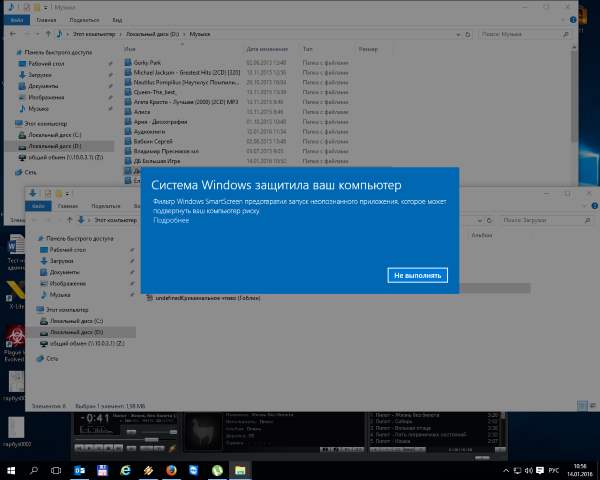Sort by the 'Дата изменения' column header
This screenshot has width=600, height=480.
click(267, 49)
